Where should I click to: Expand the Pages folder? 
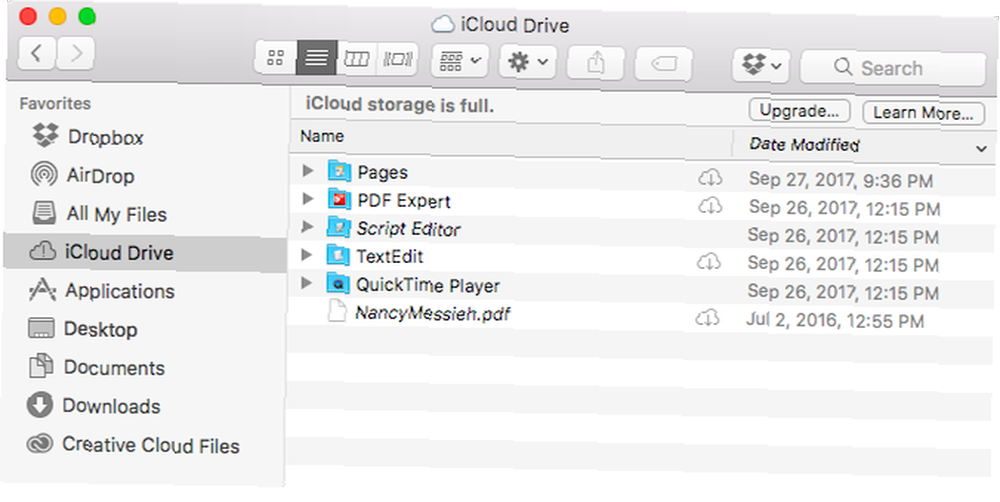[308, 170]
